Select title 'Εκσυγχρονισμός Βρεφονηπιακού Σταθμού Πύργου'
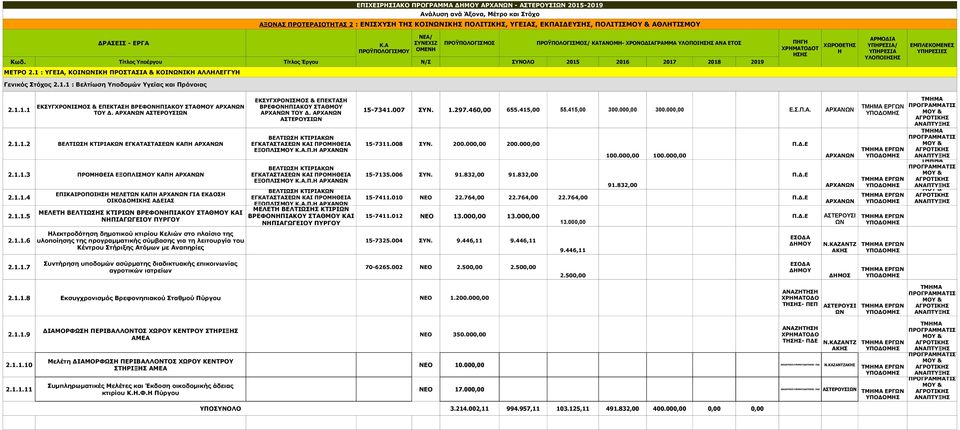The width and height of the screenshot is (960, 430). tap(140, 298)
